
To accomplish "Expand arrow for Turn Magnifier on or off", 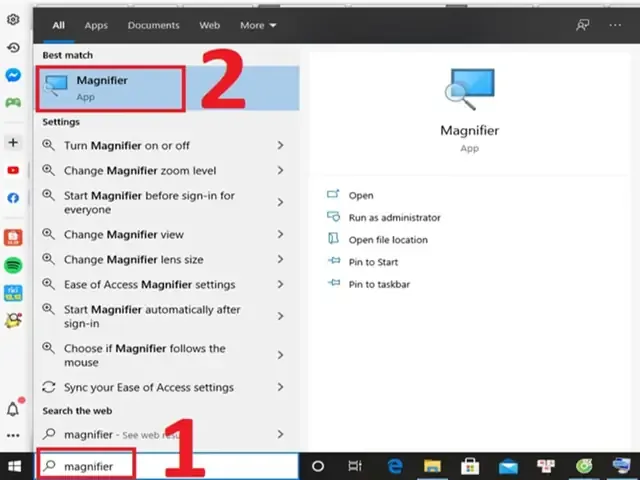I will tap(281, 146).
